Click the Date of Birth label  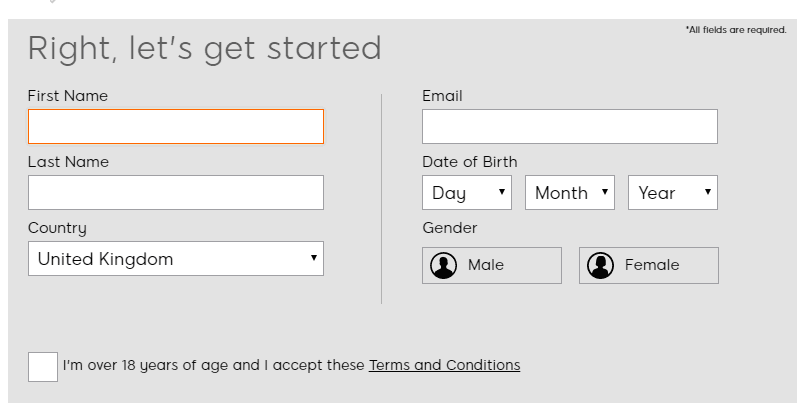[x=470, y=162]
